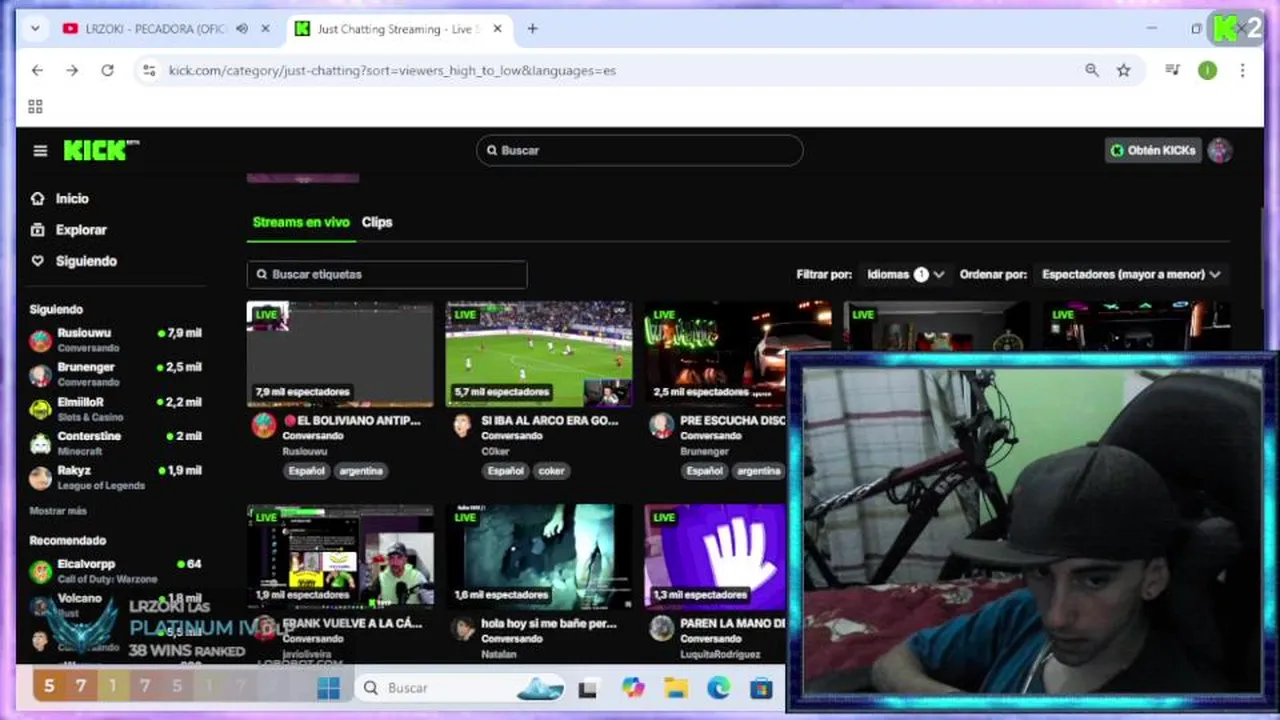Viewport: 1280px width, 720px height.
Task: Open the zoom magnifier in address bar
Action: 1092,70
